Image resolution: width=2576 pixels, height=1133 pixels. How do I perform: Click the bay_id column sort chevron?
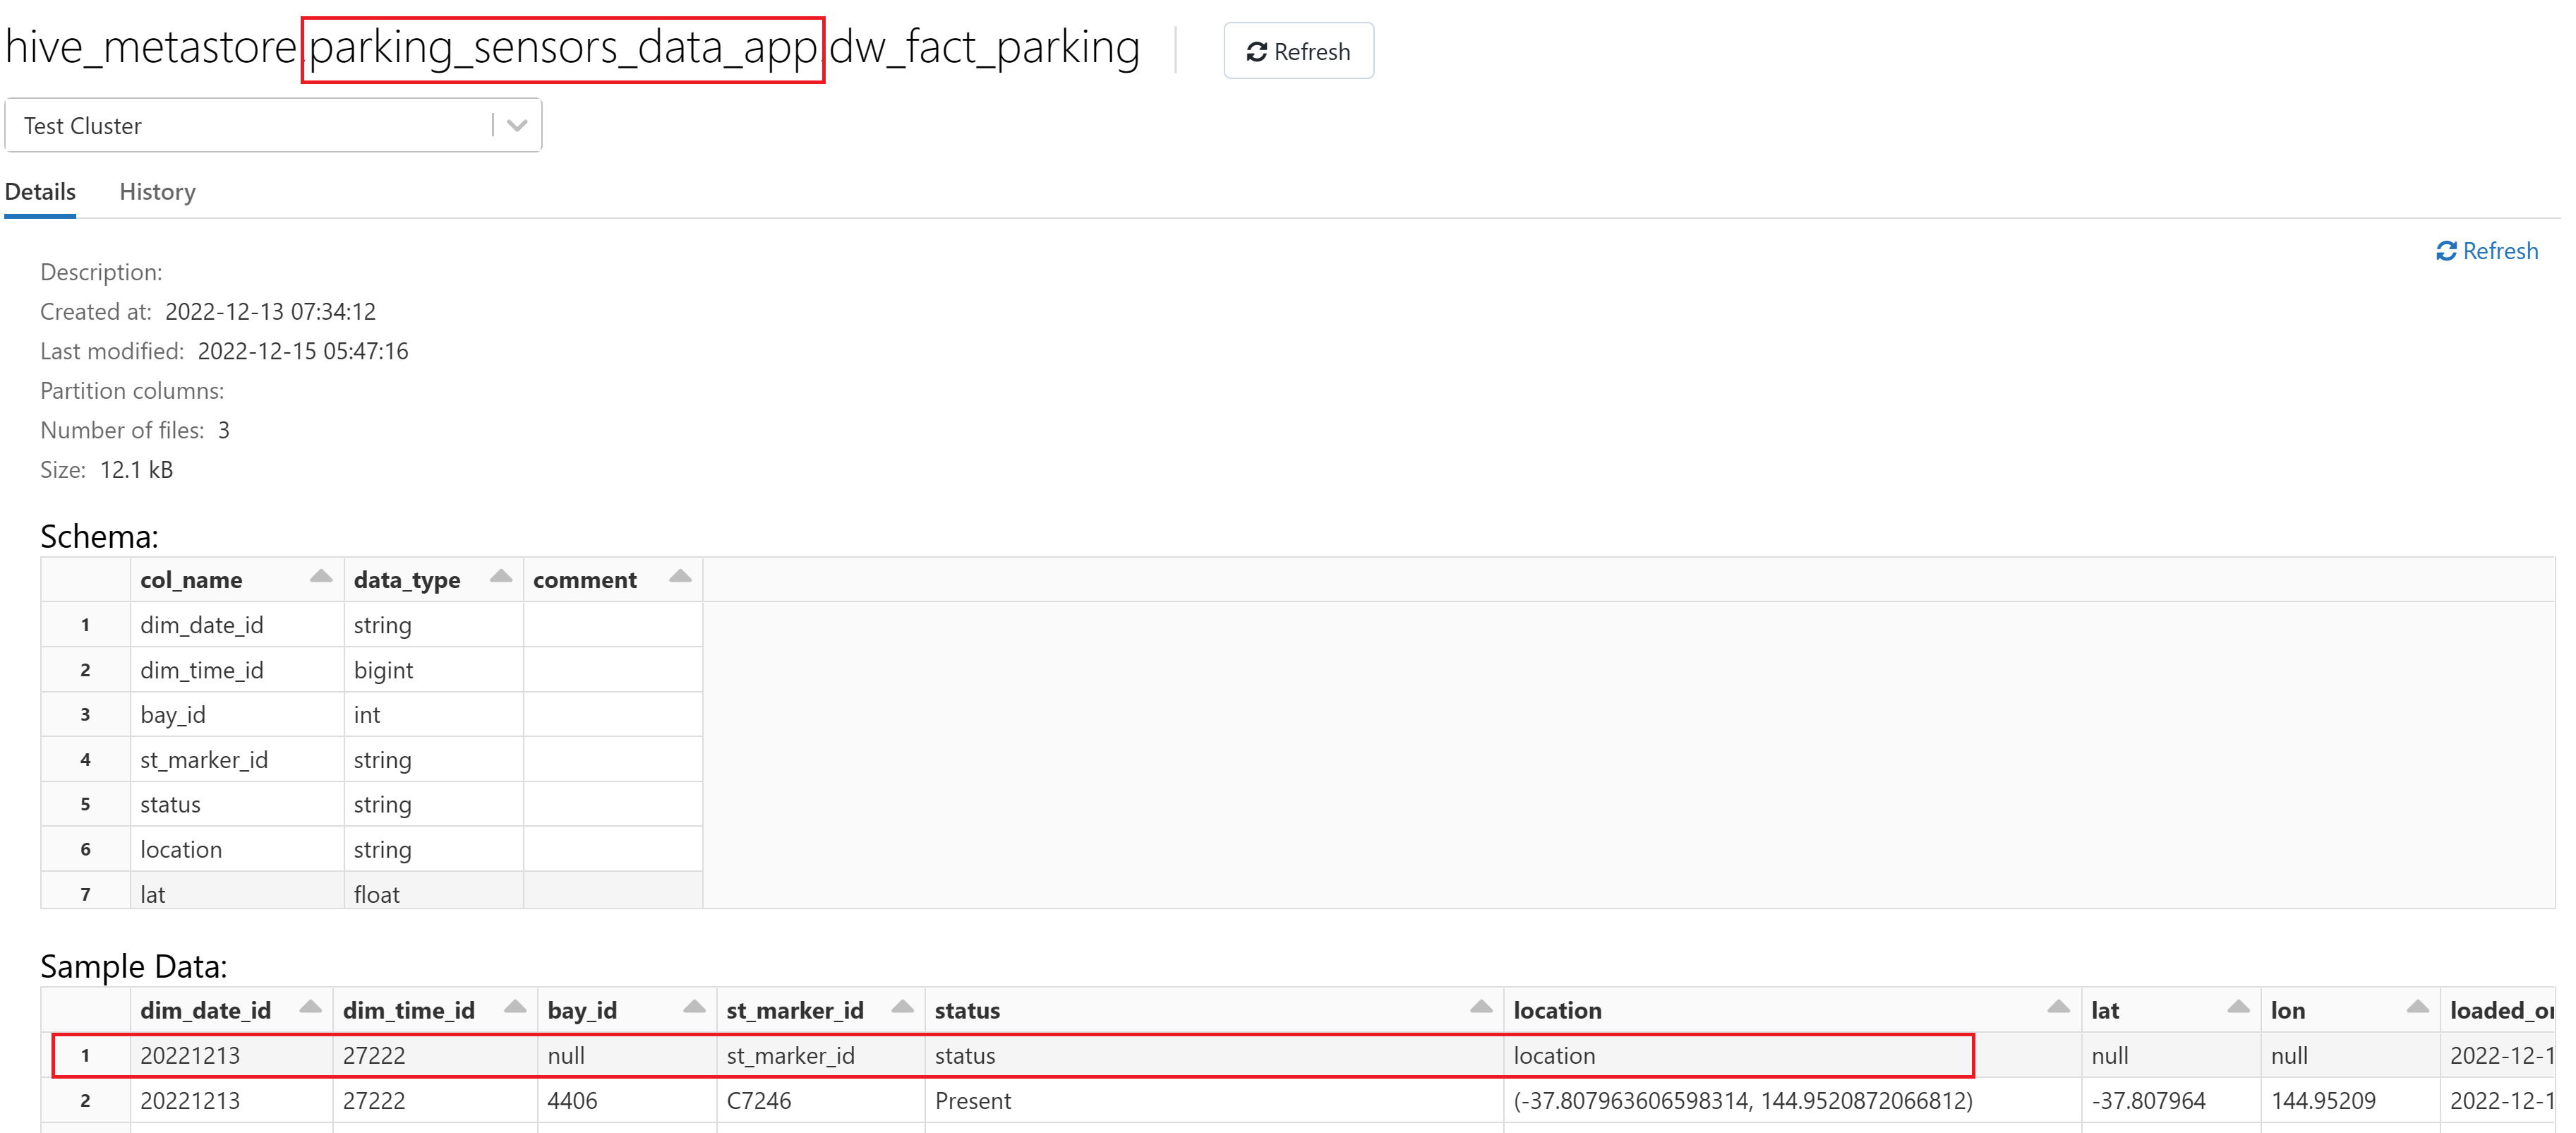point(694,1007)
